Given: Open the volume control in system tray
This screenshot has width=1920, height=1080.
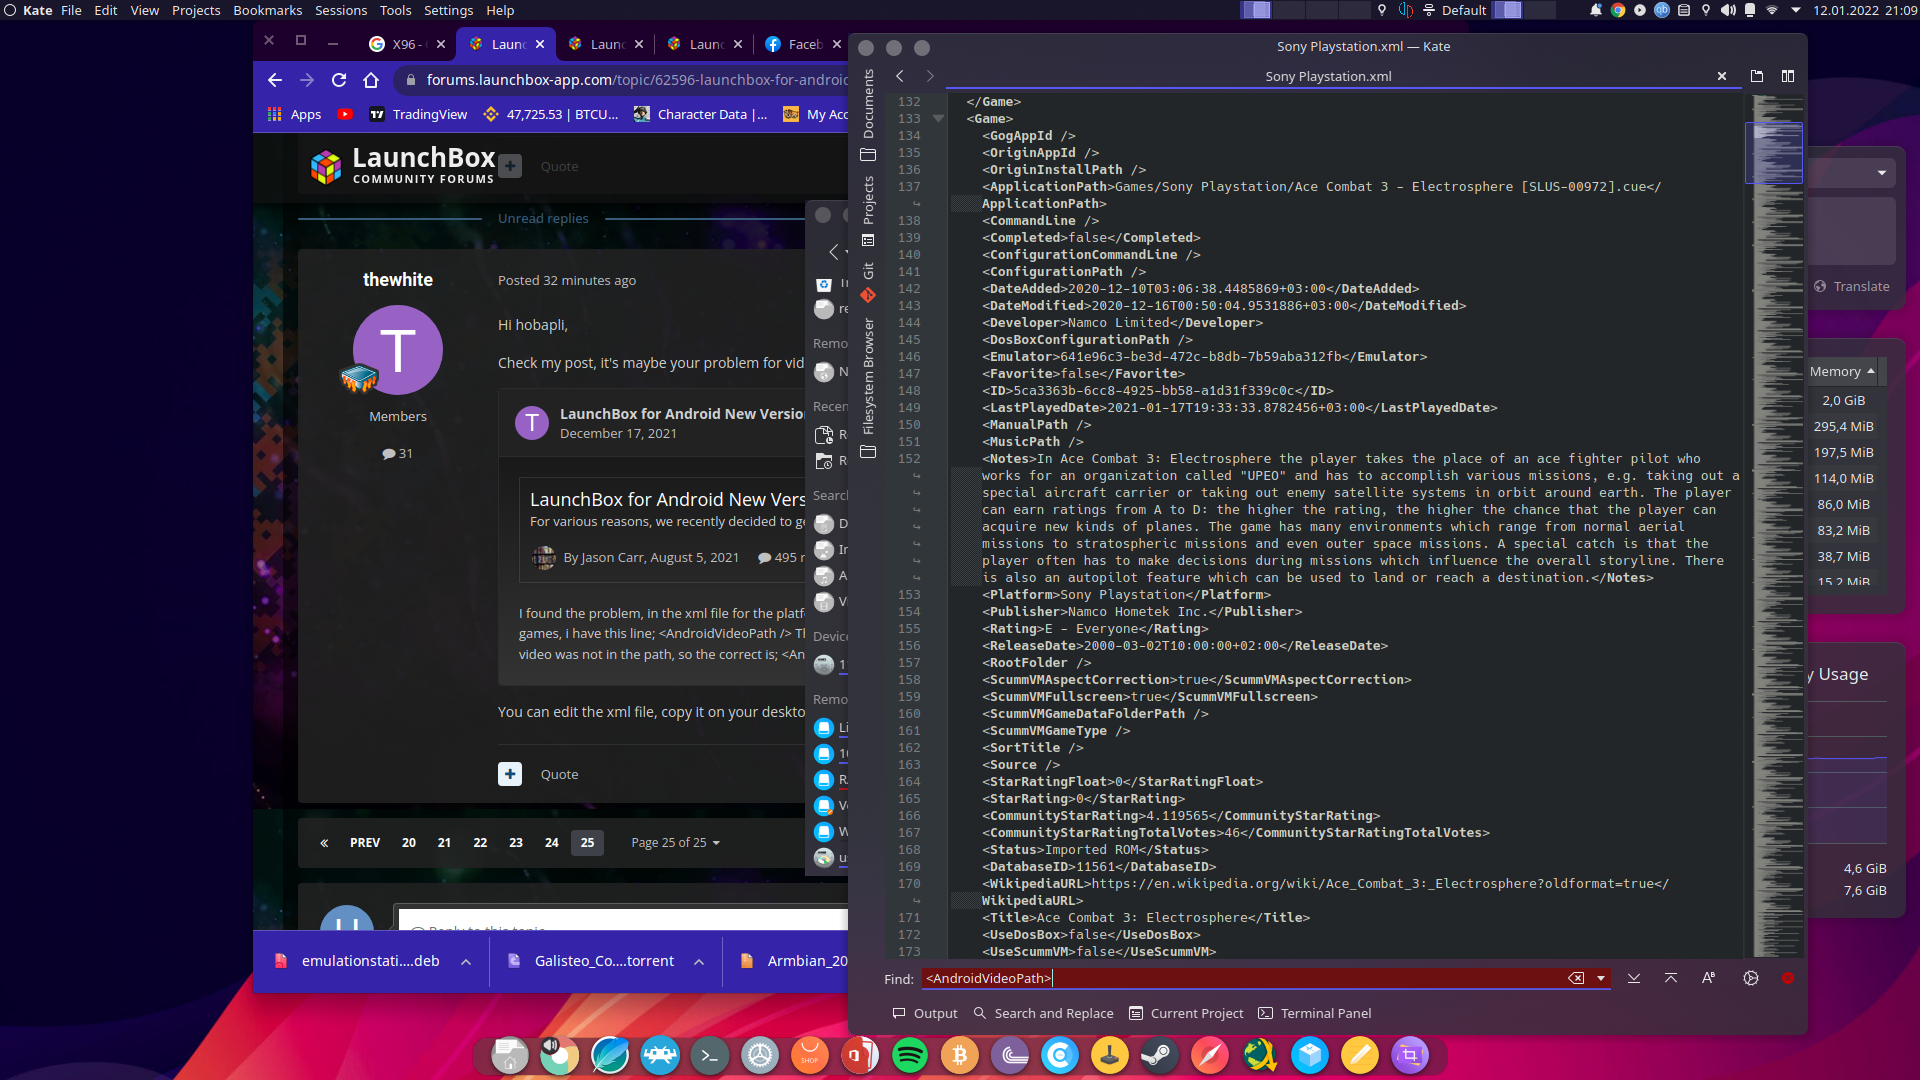Looking at the screenshot, I should tap(1728, 10).
